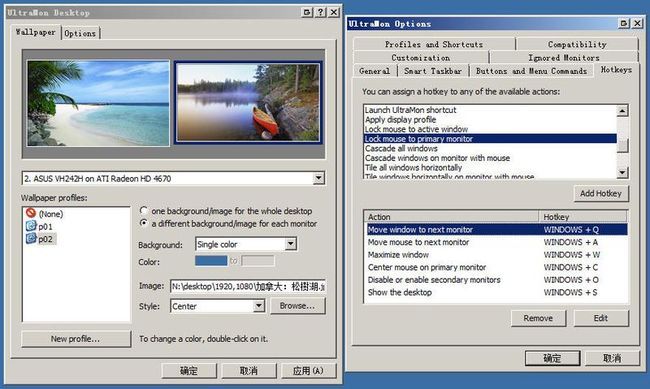The width and height of the screenshot is (650, 389).
Task: Open the Style dropdown showing Center
Action: (259, 306)
